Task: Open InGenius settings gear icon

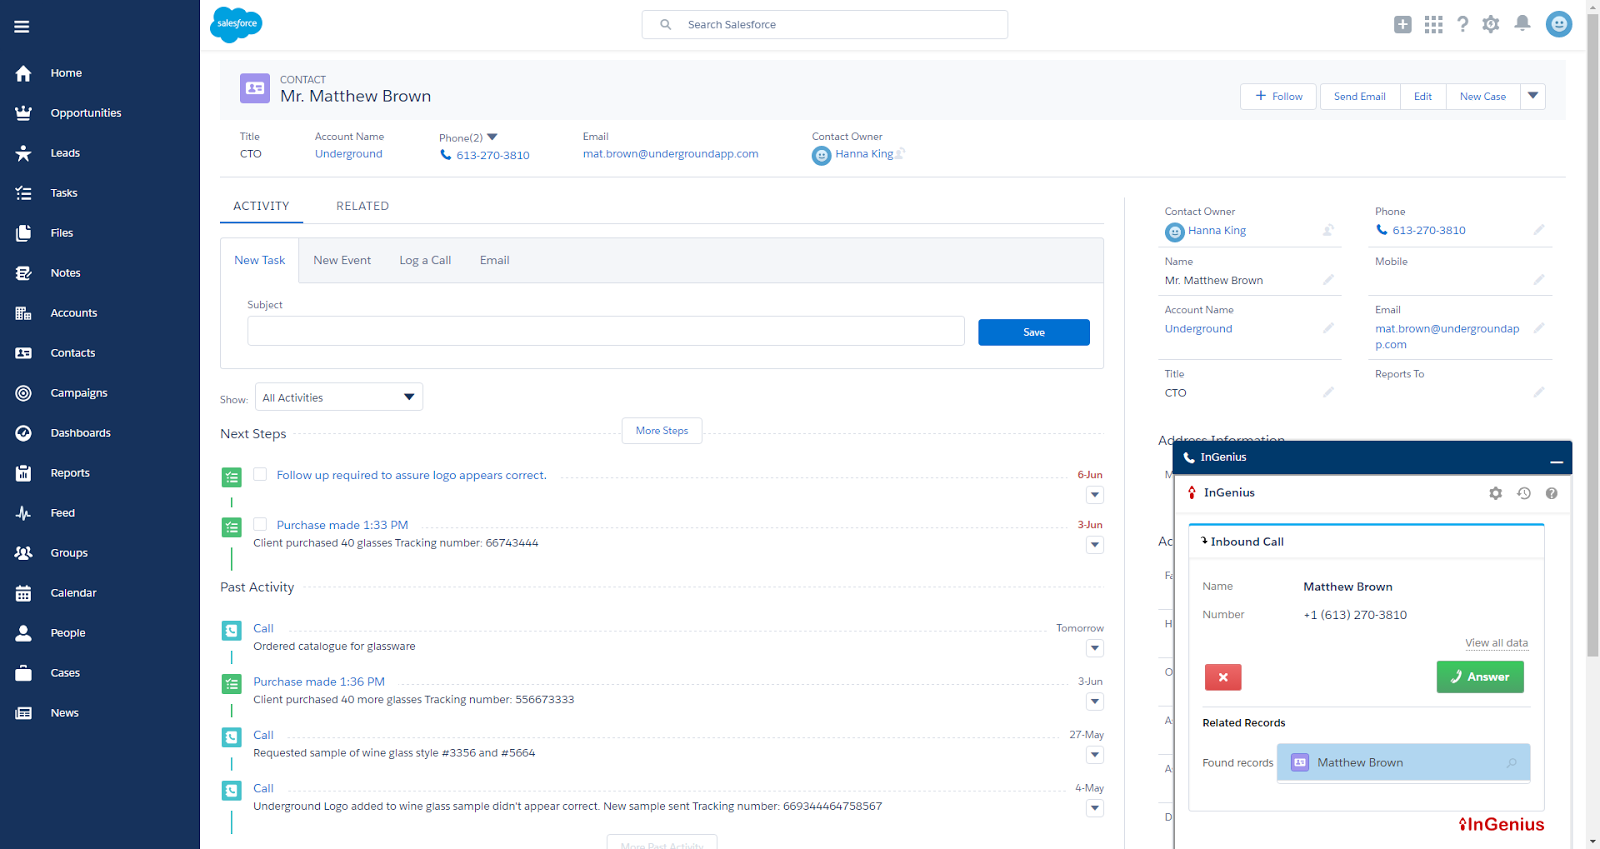Action: point(1495,493)
